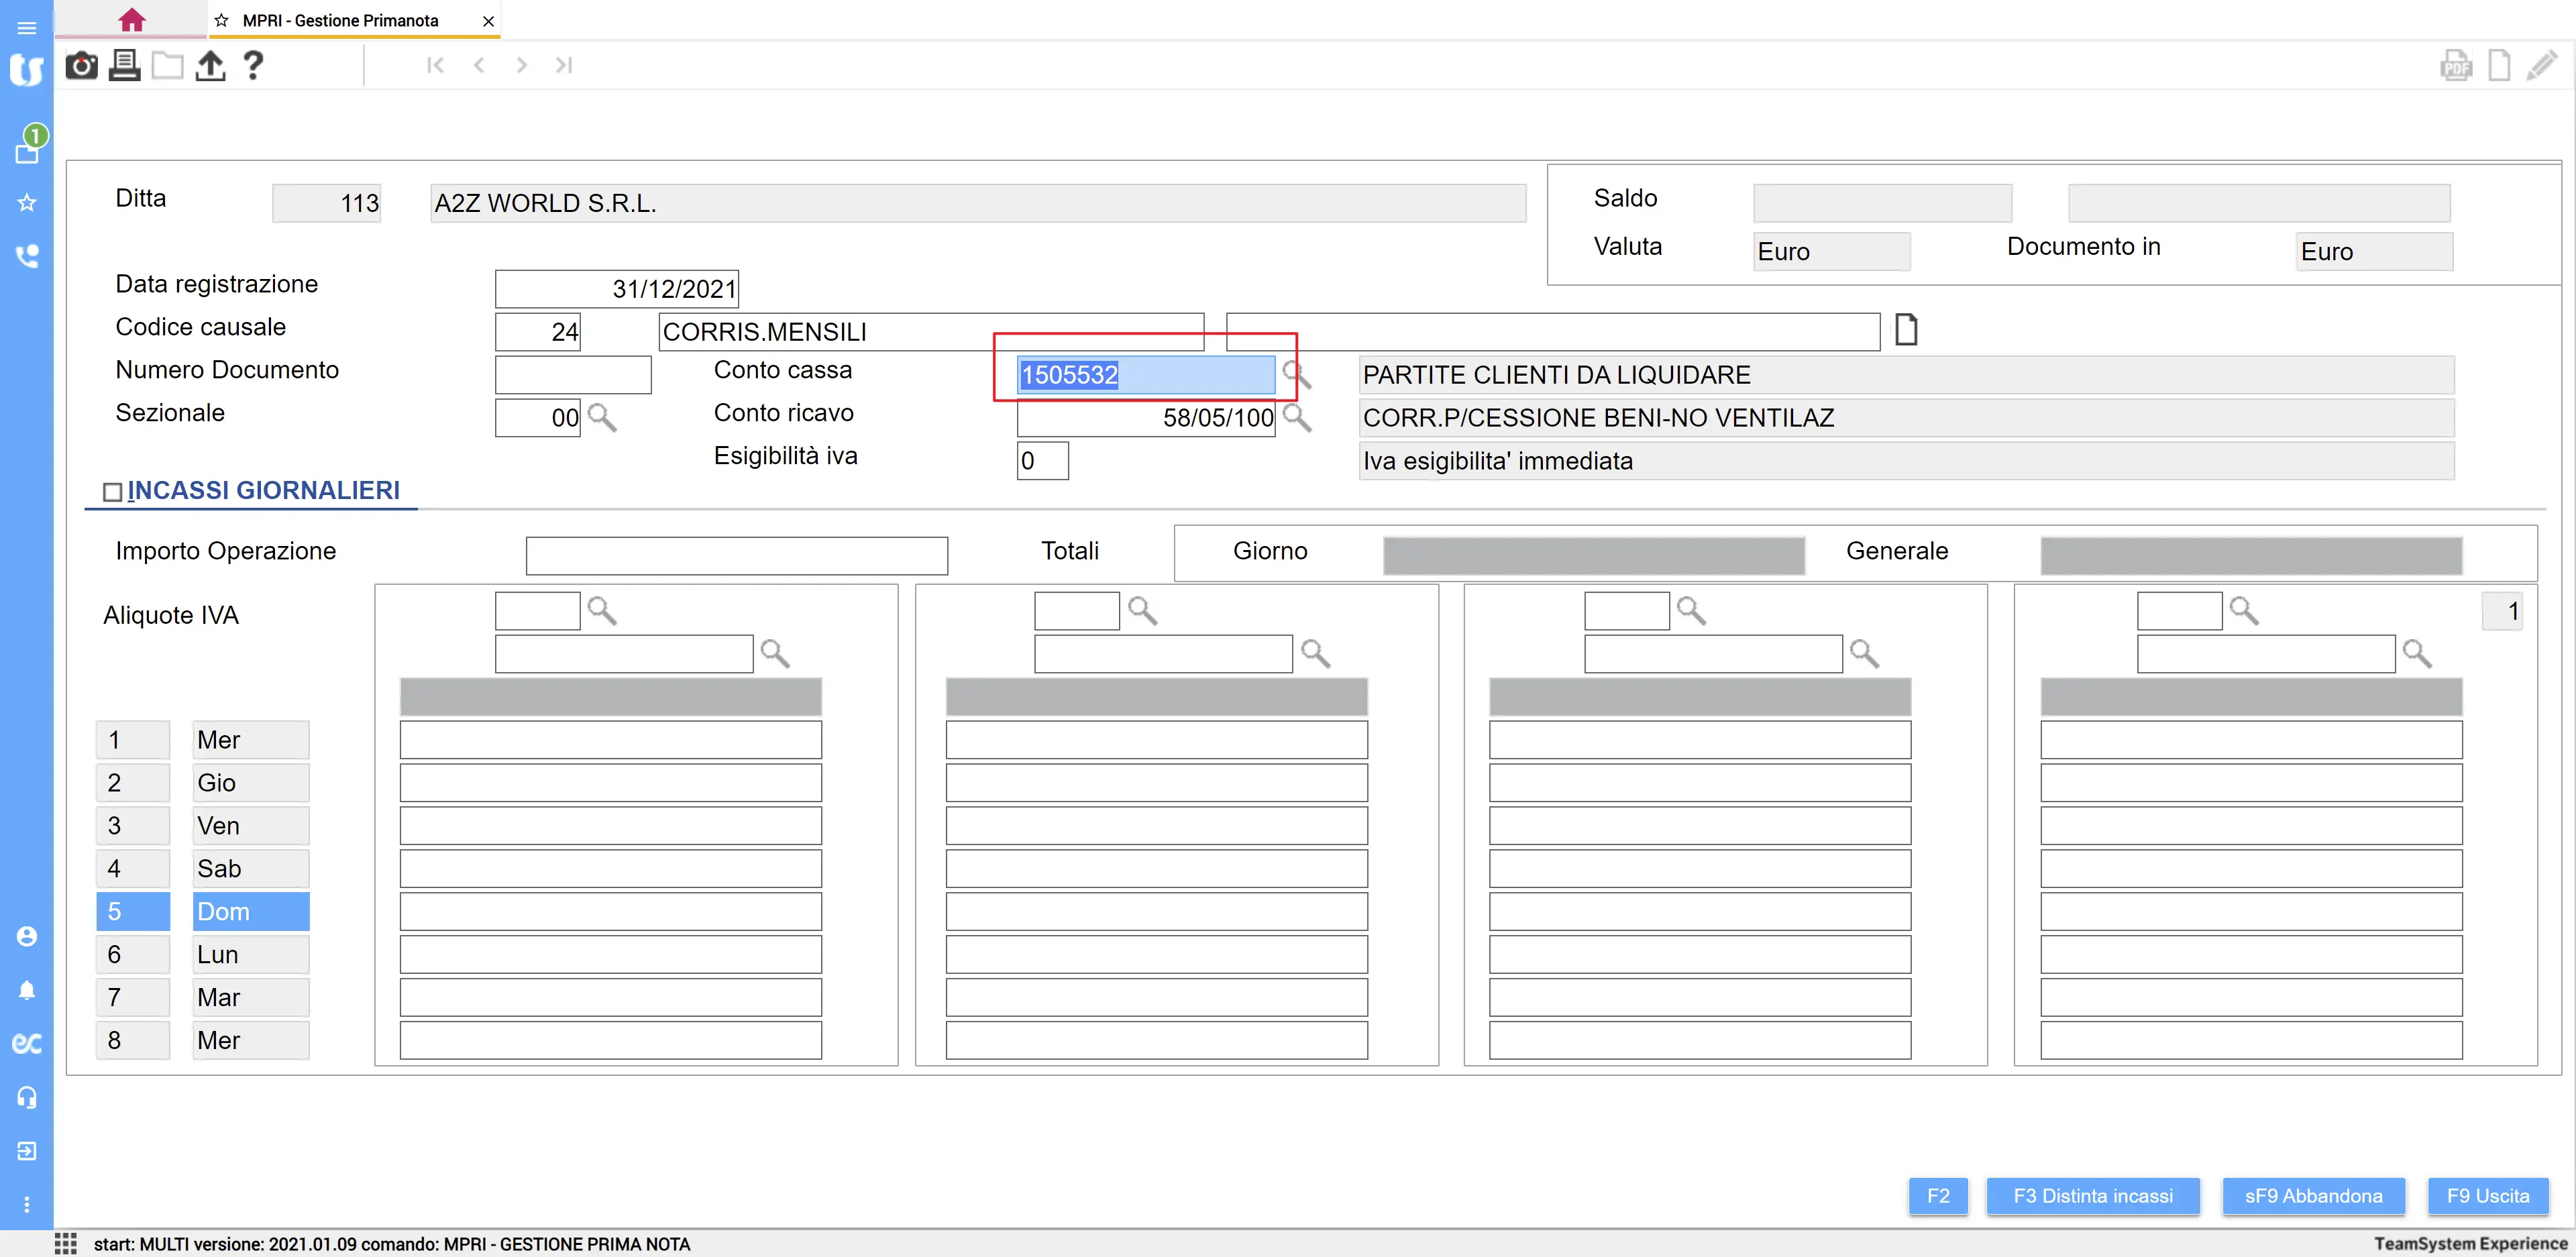
Task: Jump to the last record arrow
Action: click(564, 65)
